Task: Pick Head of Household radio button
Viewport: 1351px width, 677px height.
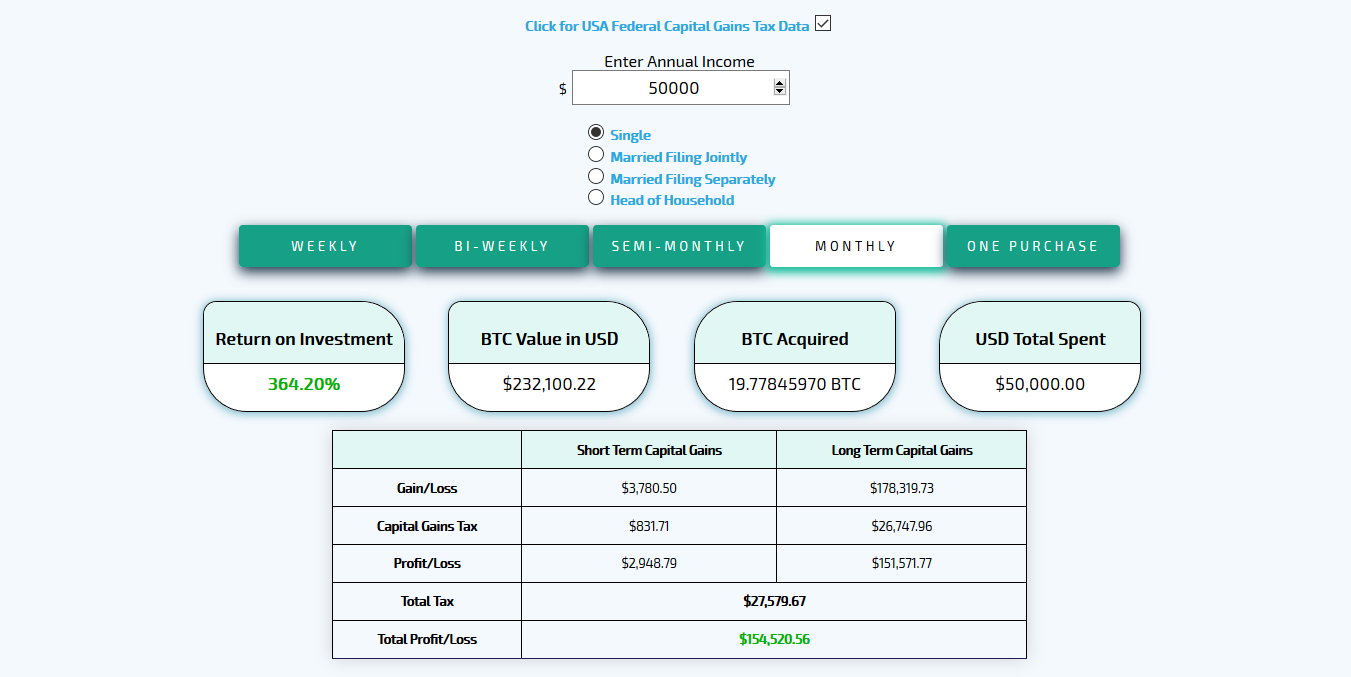Action: pyautogui.click(x=596, y=197)
